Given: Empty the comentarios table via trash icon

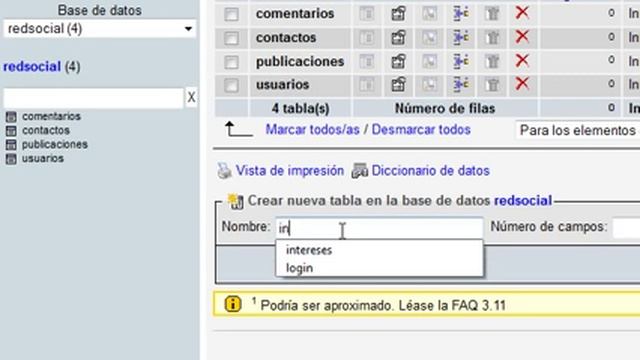Looking at the screenshot, I should 492,13.
